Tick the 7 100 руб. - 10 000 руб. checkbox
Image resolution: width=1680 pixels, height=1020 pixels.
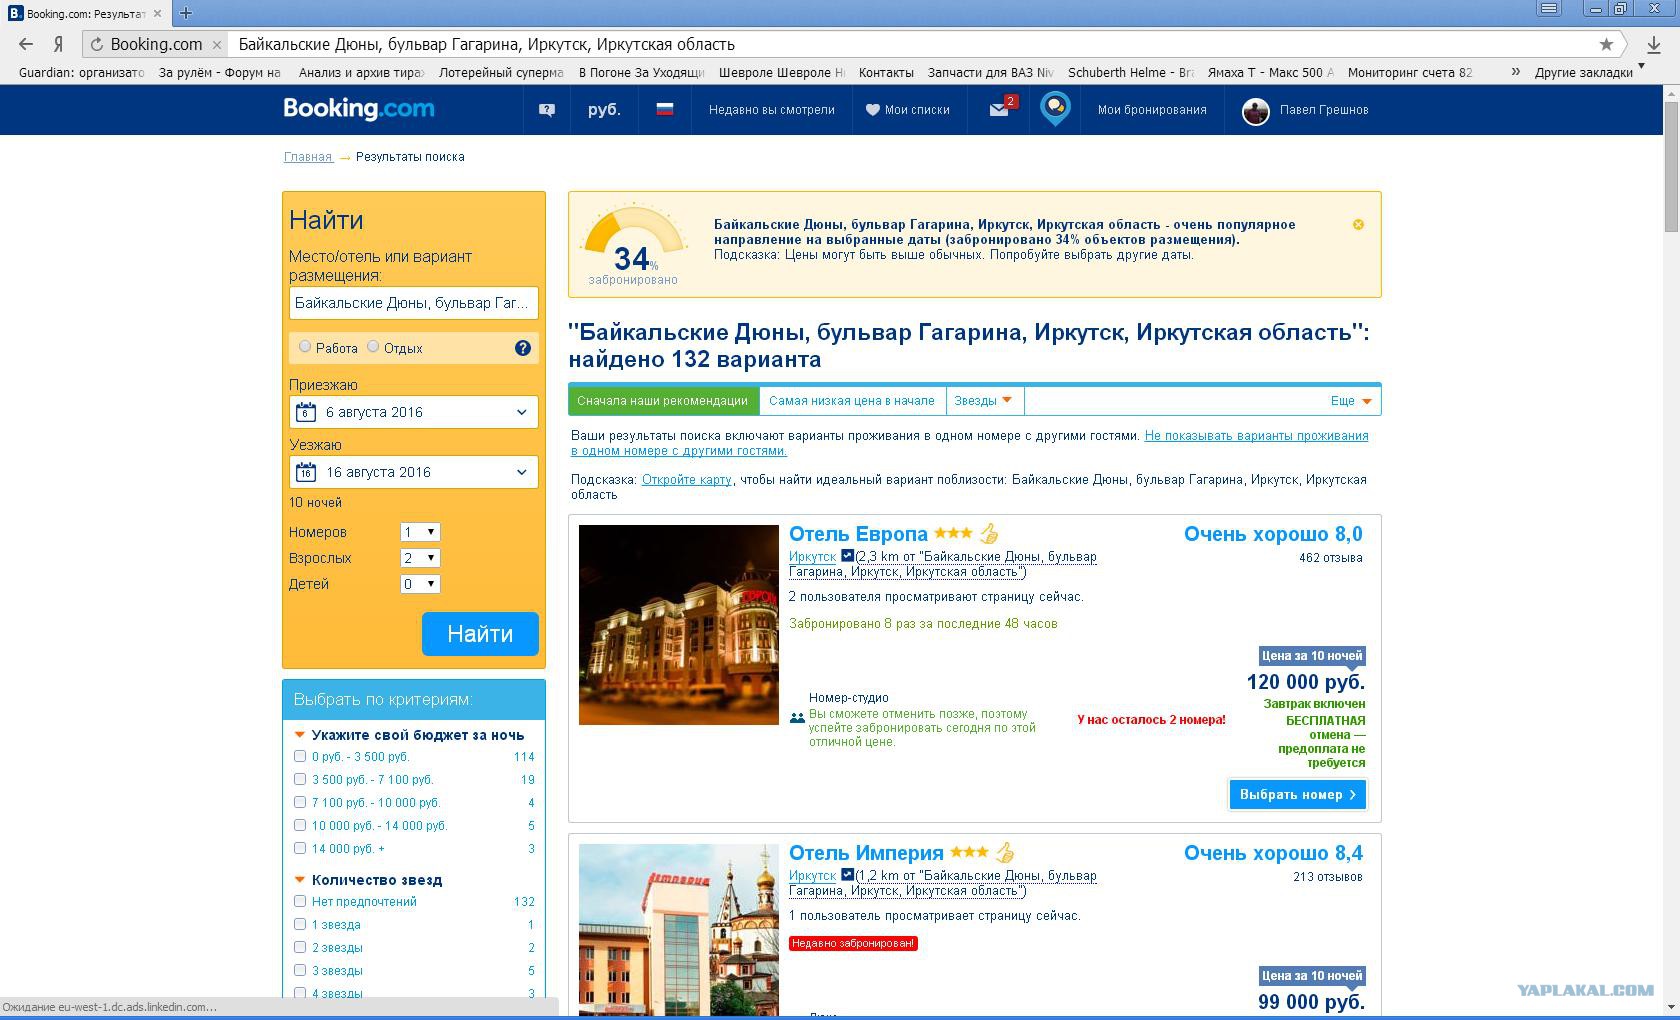pos(300,802)
